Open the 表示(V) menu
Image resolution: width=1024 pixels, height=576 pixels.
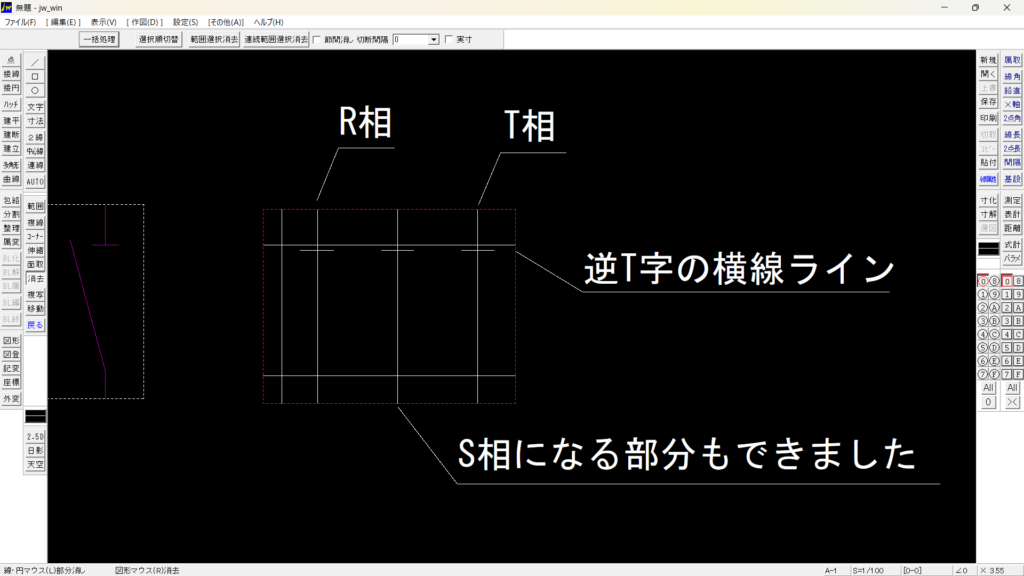[x=103, y=22]
